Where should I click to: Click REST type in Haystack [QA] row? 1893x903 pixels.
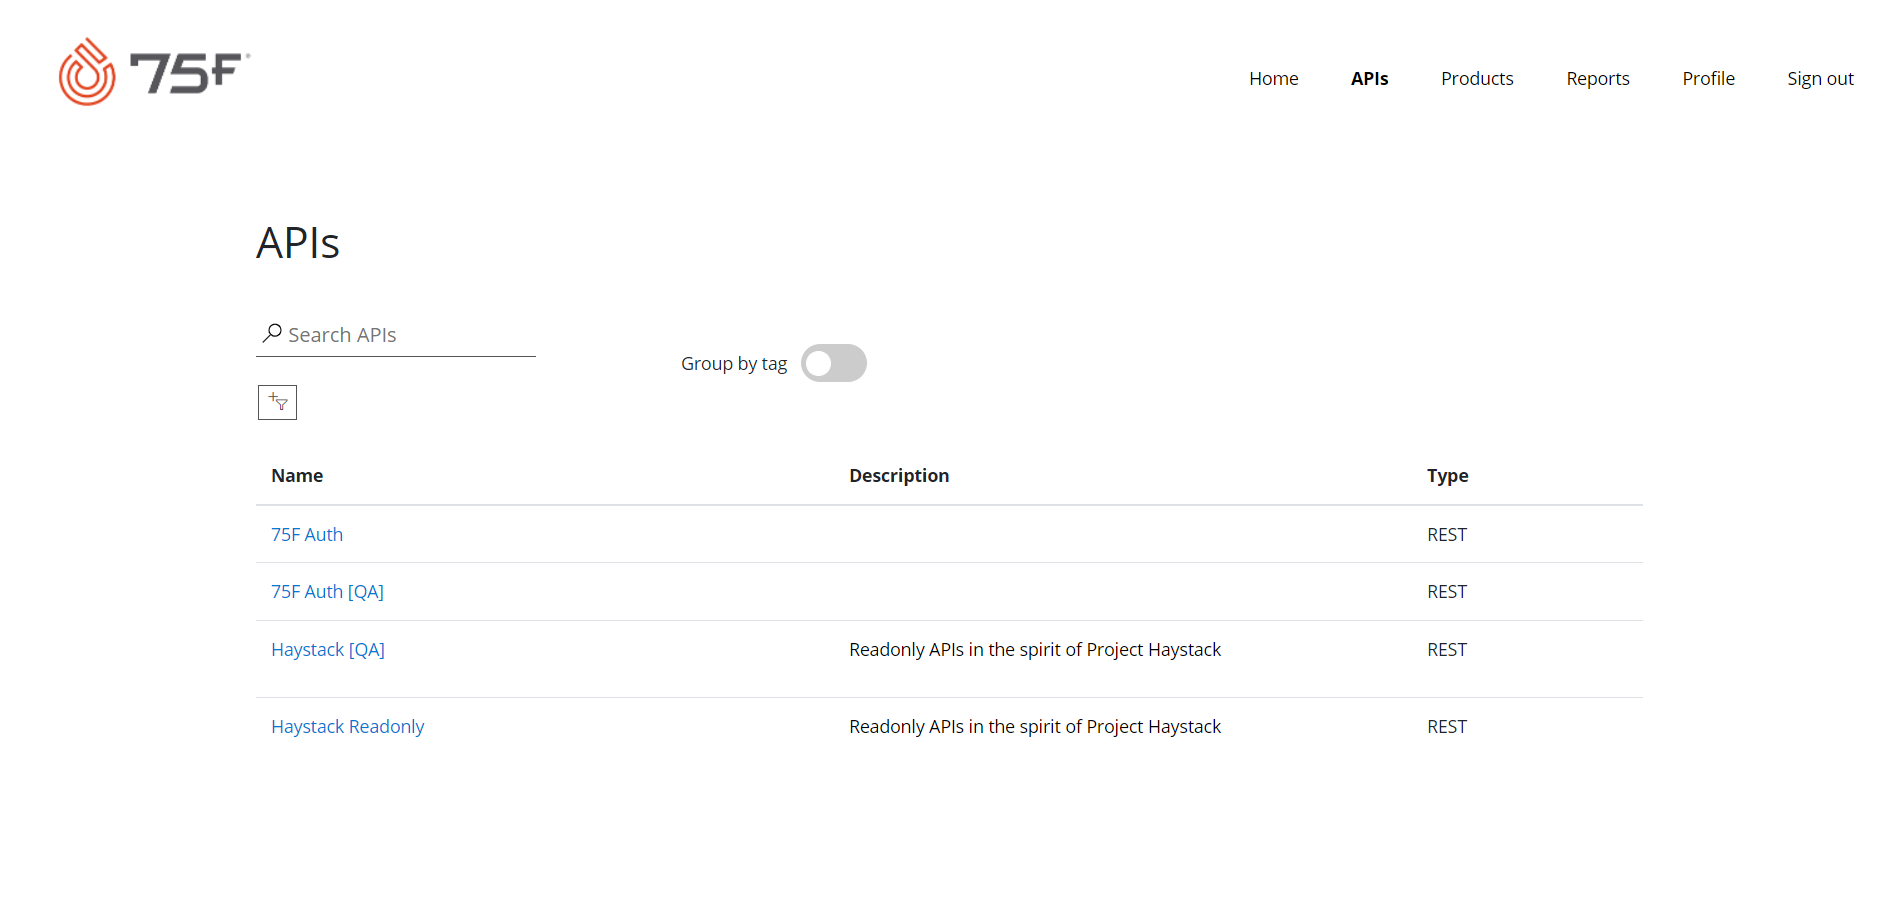coord(1446,649)
